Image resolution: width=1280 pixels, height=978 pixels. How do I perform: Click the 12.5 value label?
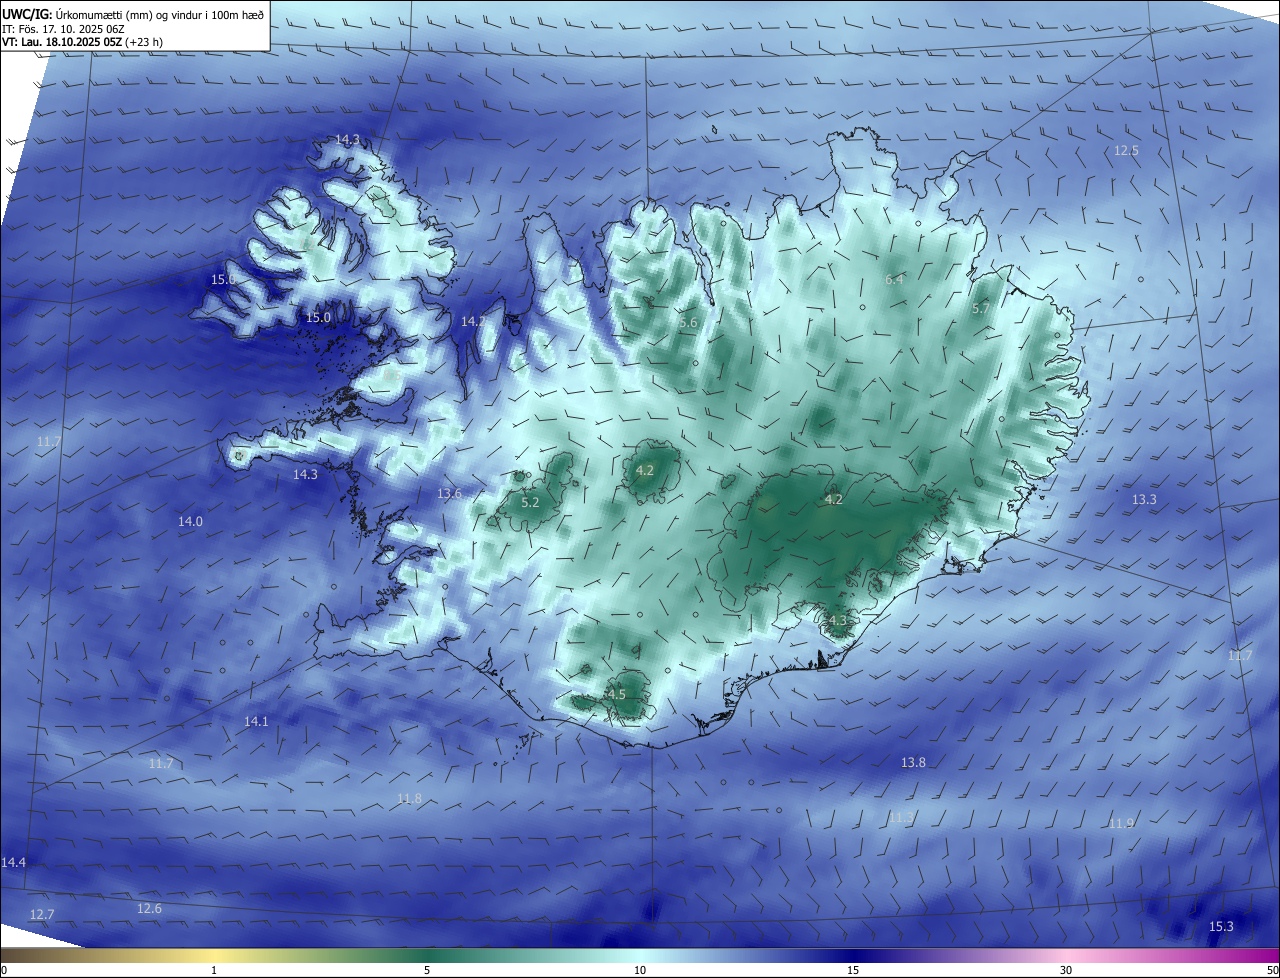click(x=1126, y=150)
